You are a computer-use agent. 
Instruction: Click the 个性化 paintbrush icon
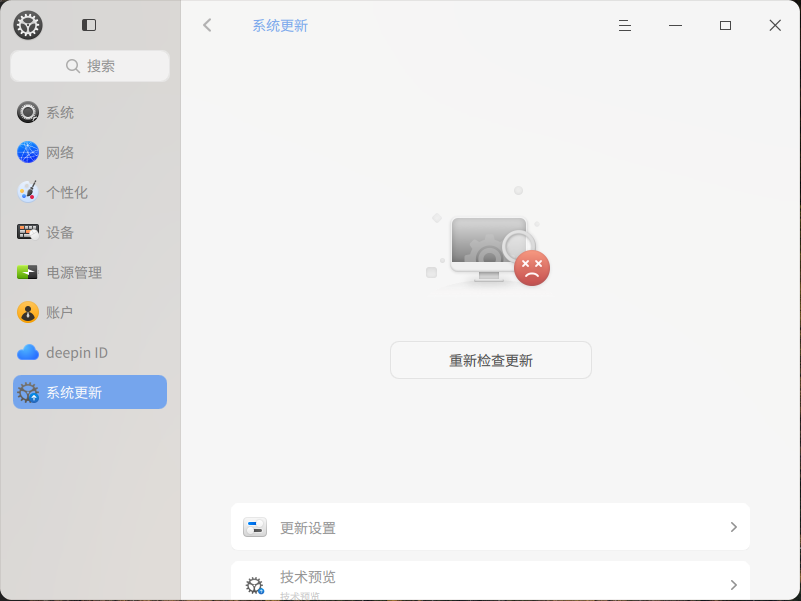pyautogui.click(x=28, y=192)
